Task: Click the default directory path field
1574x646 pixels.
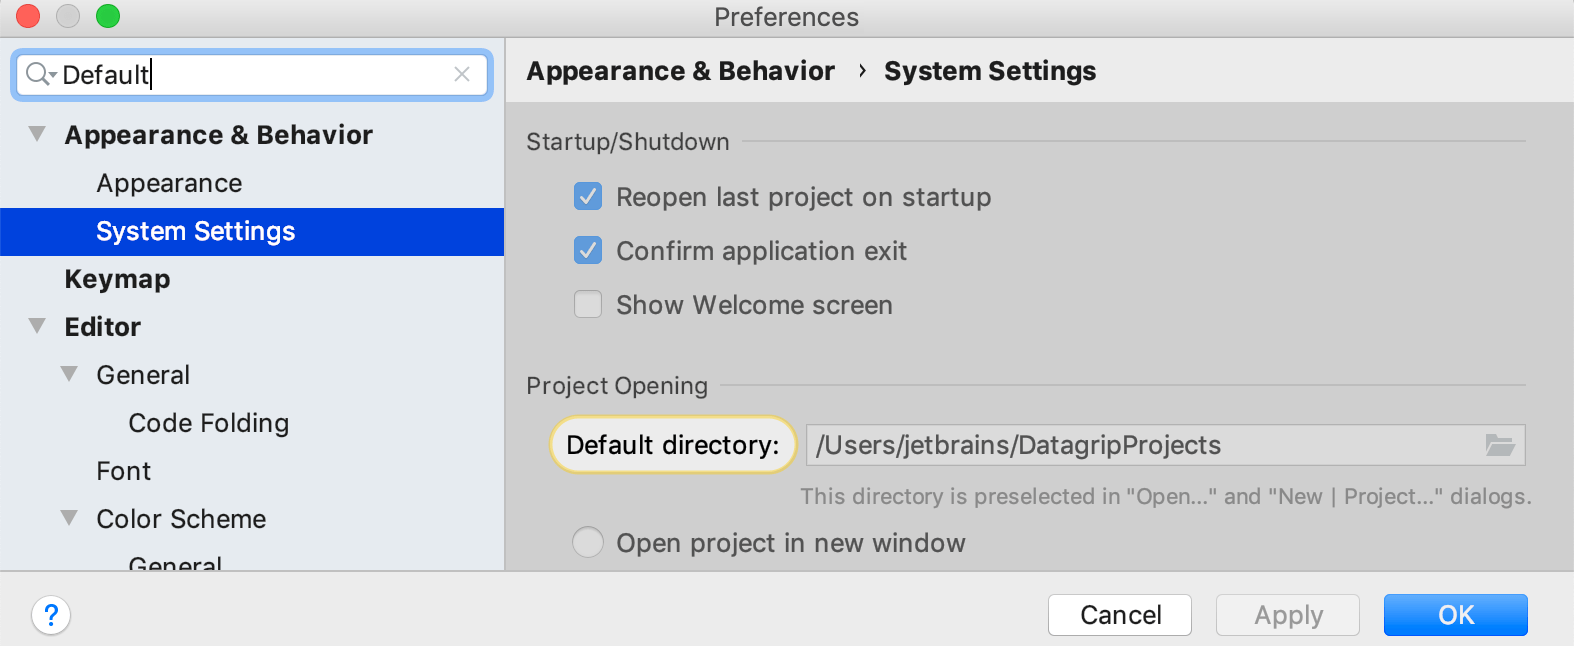Action: tap(1100, 445)
